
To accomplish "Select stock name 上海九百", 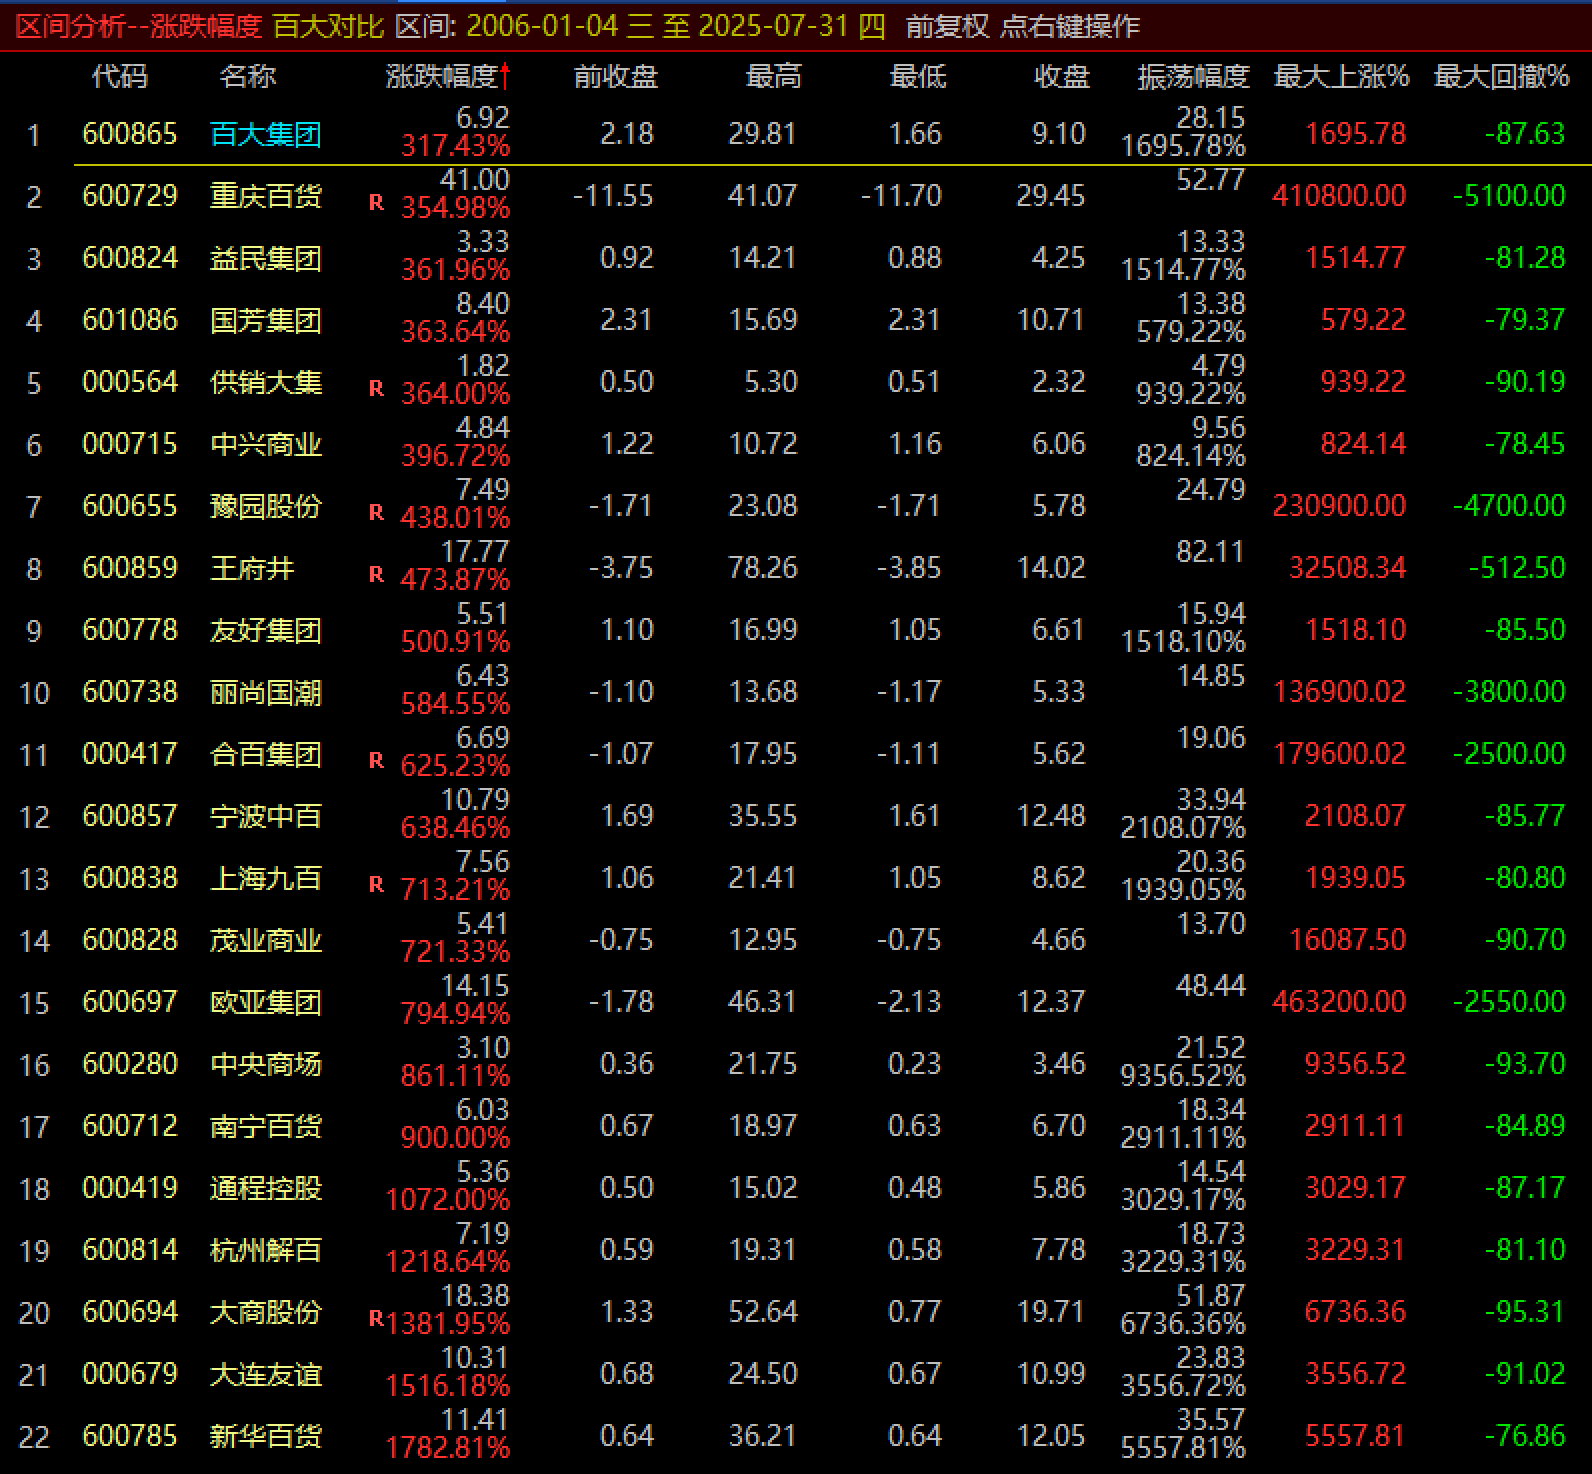I will pos(266,878).
